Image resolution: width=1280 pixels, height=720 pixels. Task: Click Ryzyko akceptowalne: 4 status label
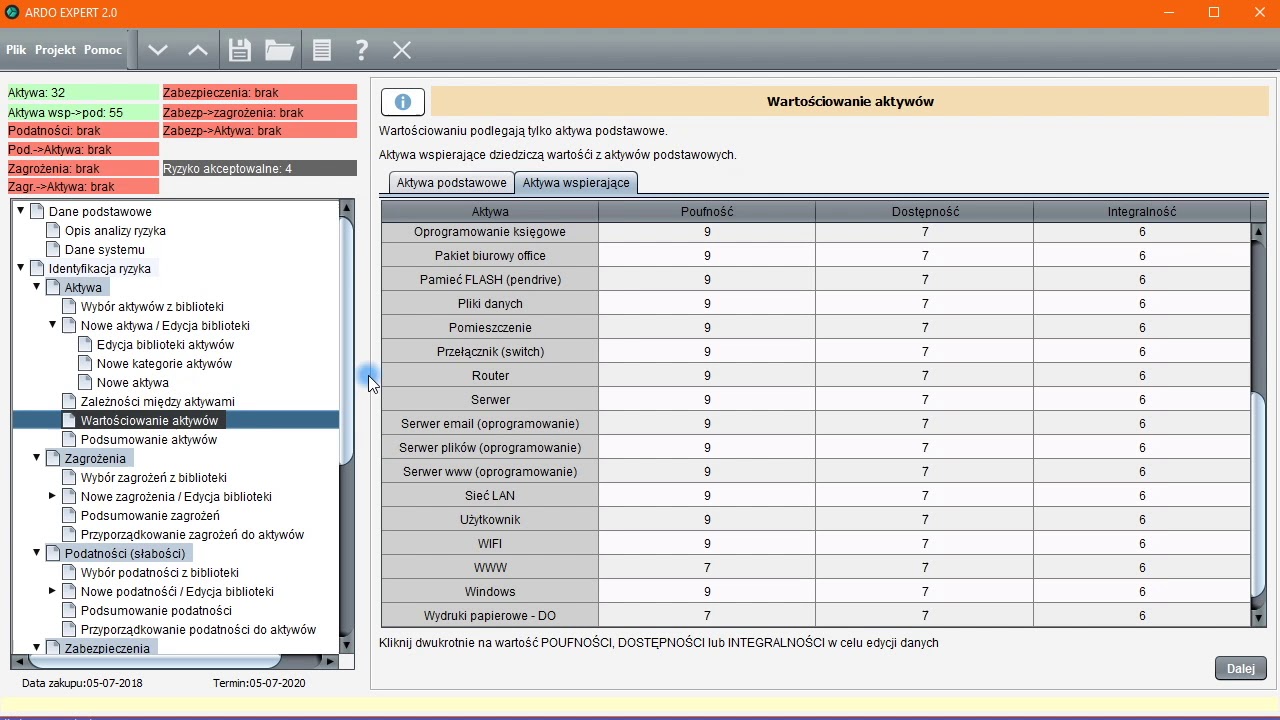pos(260,168)
